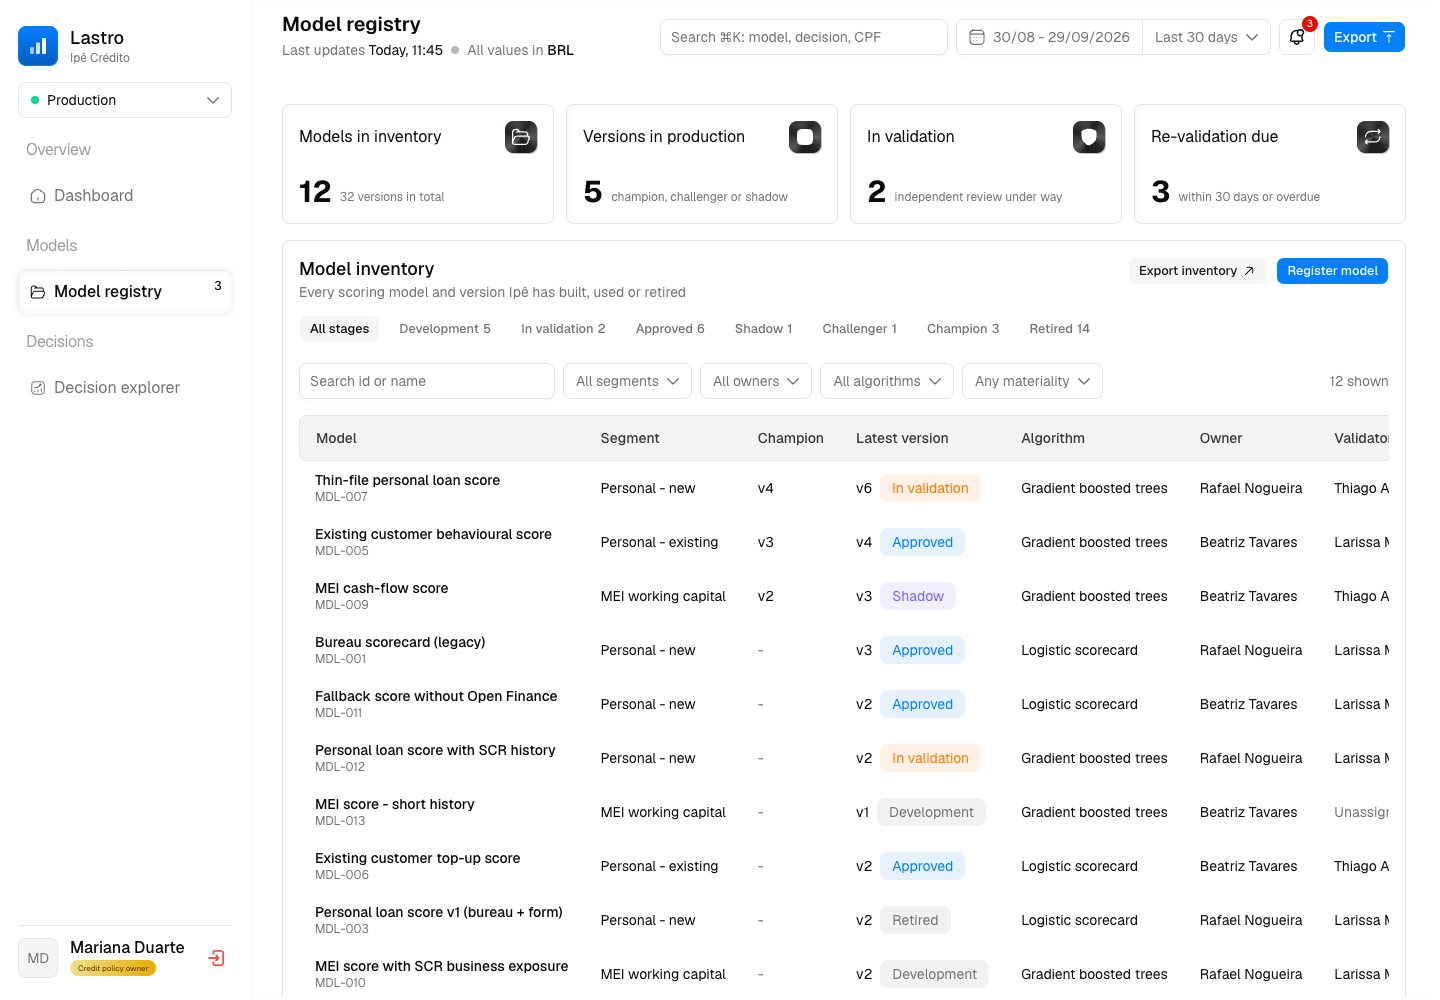Click the In validation shield icon
Image resolution: width=1440 pixels, height=1000 pixels.
1089,137
